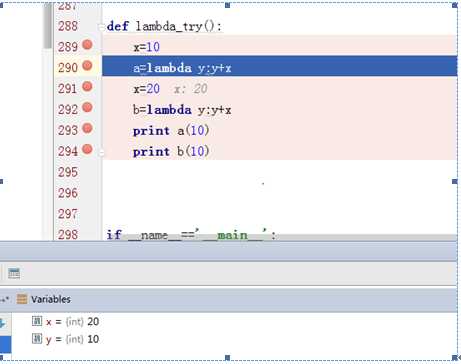This screenshot has height=364, width=461.
Task: Toggle the breakpoint on line 294
Action: tap(87, 149)
